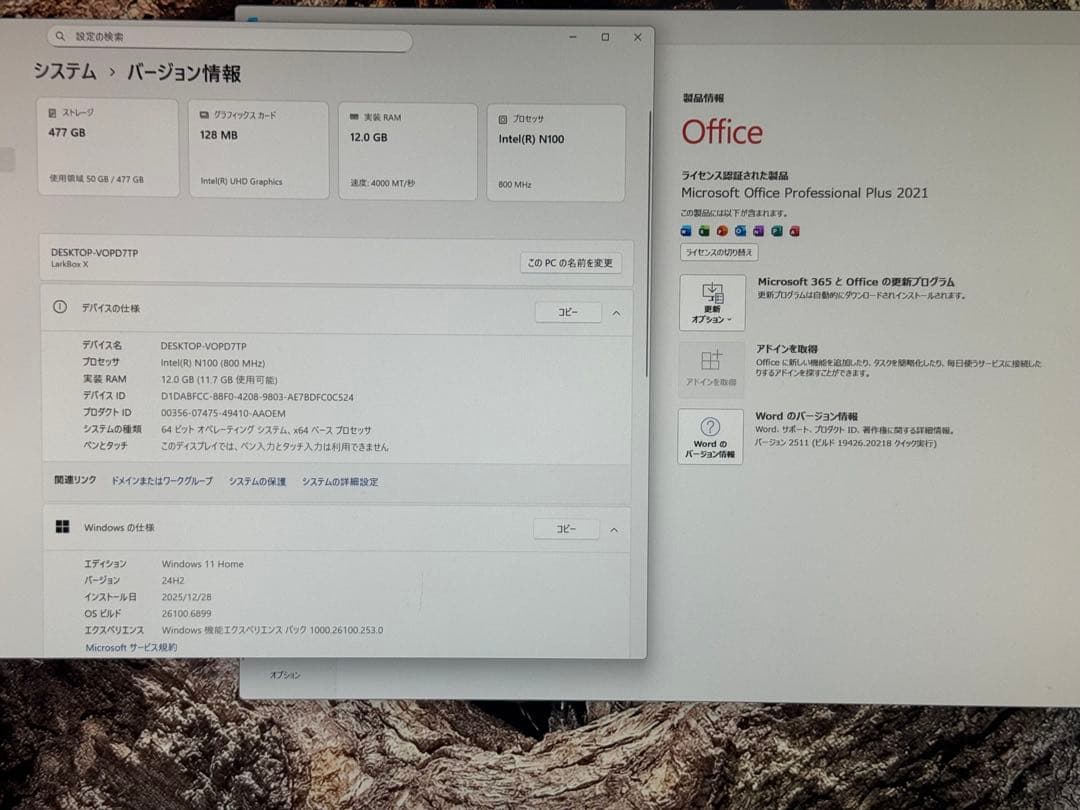The width and height of the screenshot is (1080, 810).
Task: Click the Access app icon
Action: click(x=795, y=231)
